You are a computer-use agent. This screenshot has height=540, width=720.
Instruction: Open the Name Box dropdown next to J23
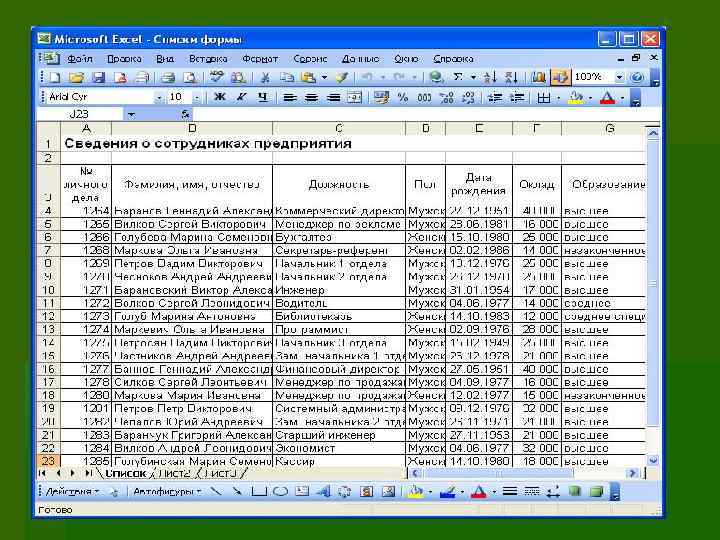tap(131, 114)
